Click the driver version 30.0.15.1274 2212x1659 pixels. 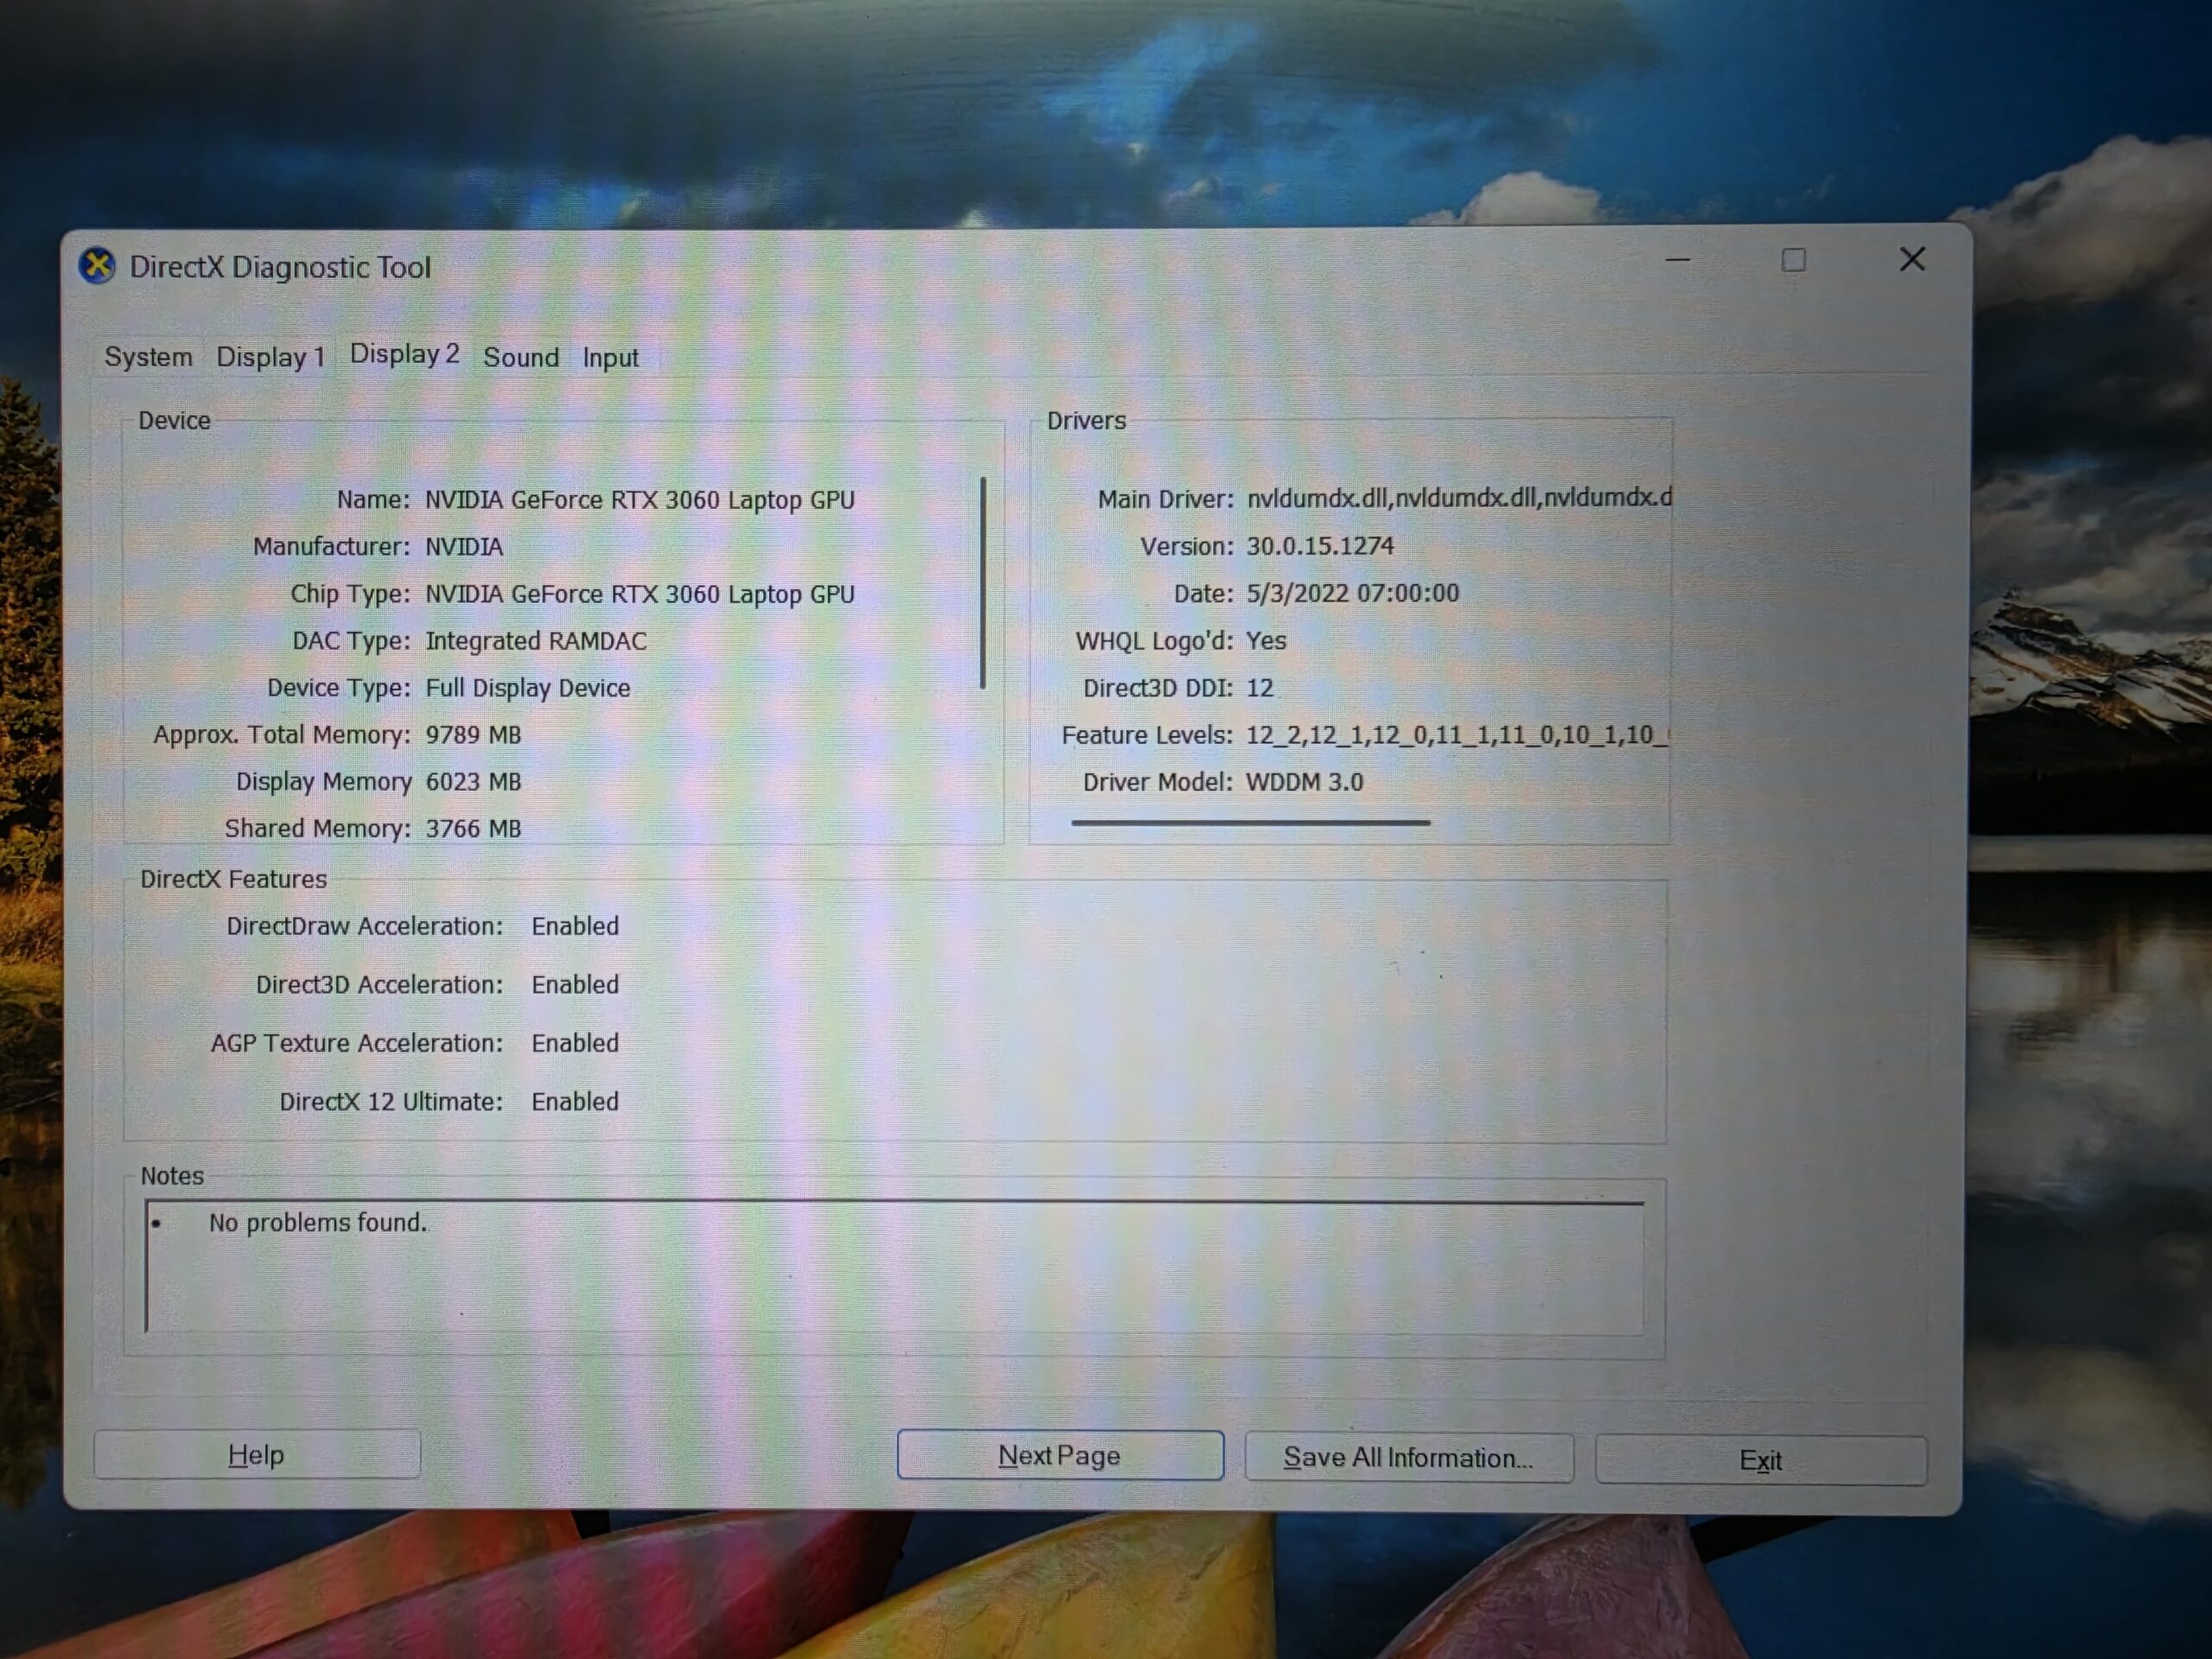(x=1320, y=546)
